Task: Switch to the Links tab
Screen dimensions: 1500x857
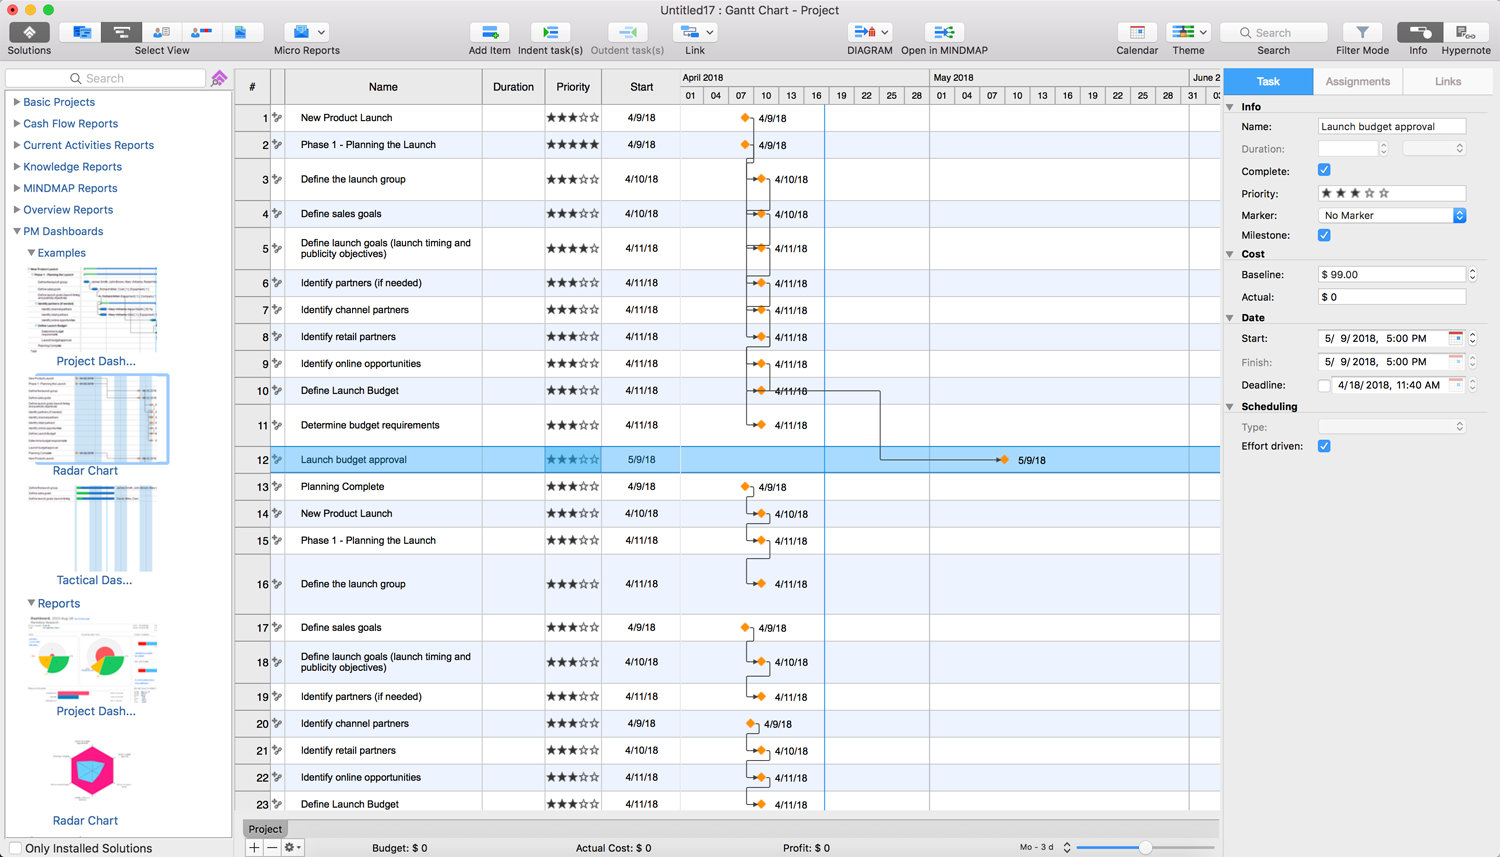Action: pos(1447,81)
